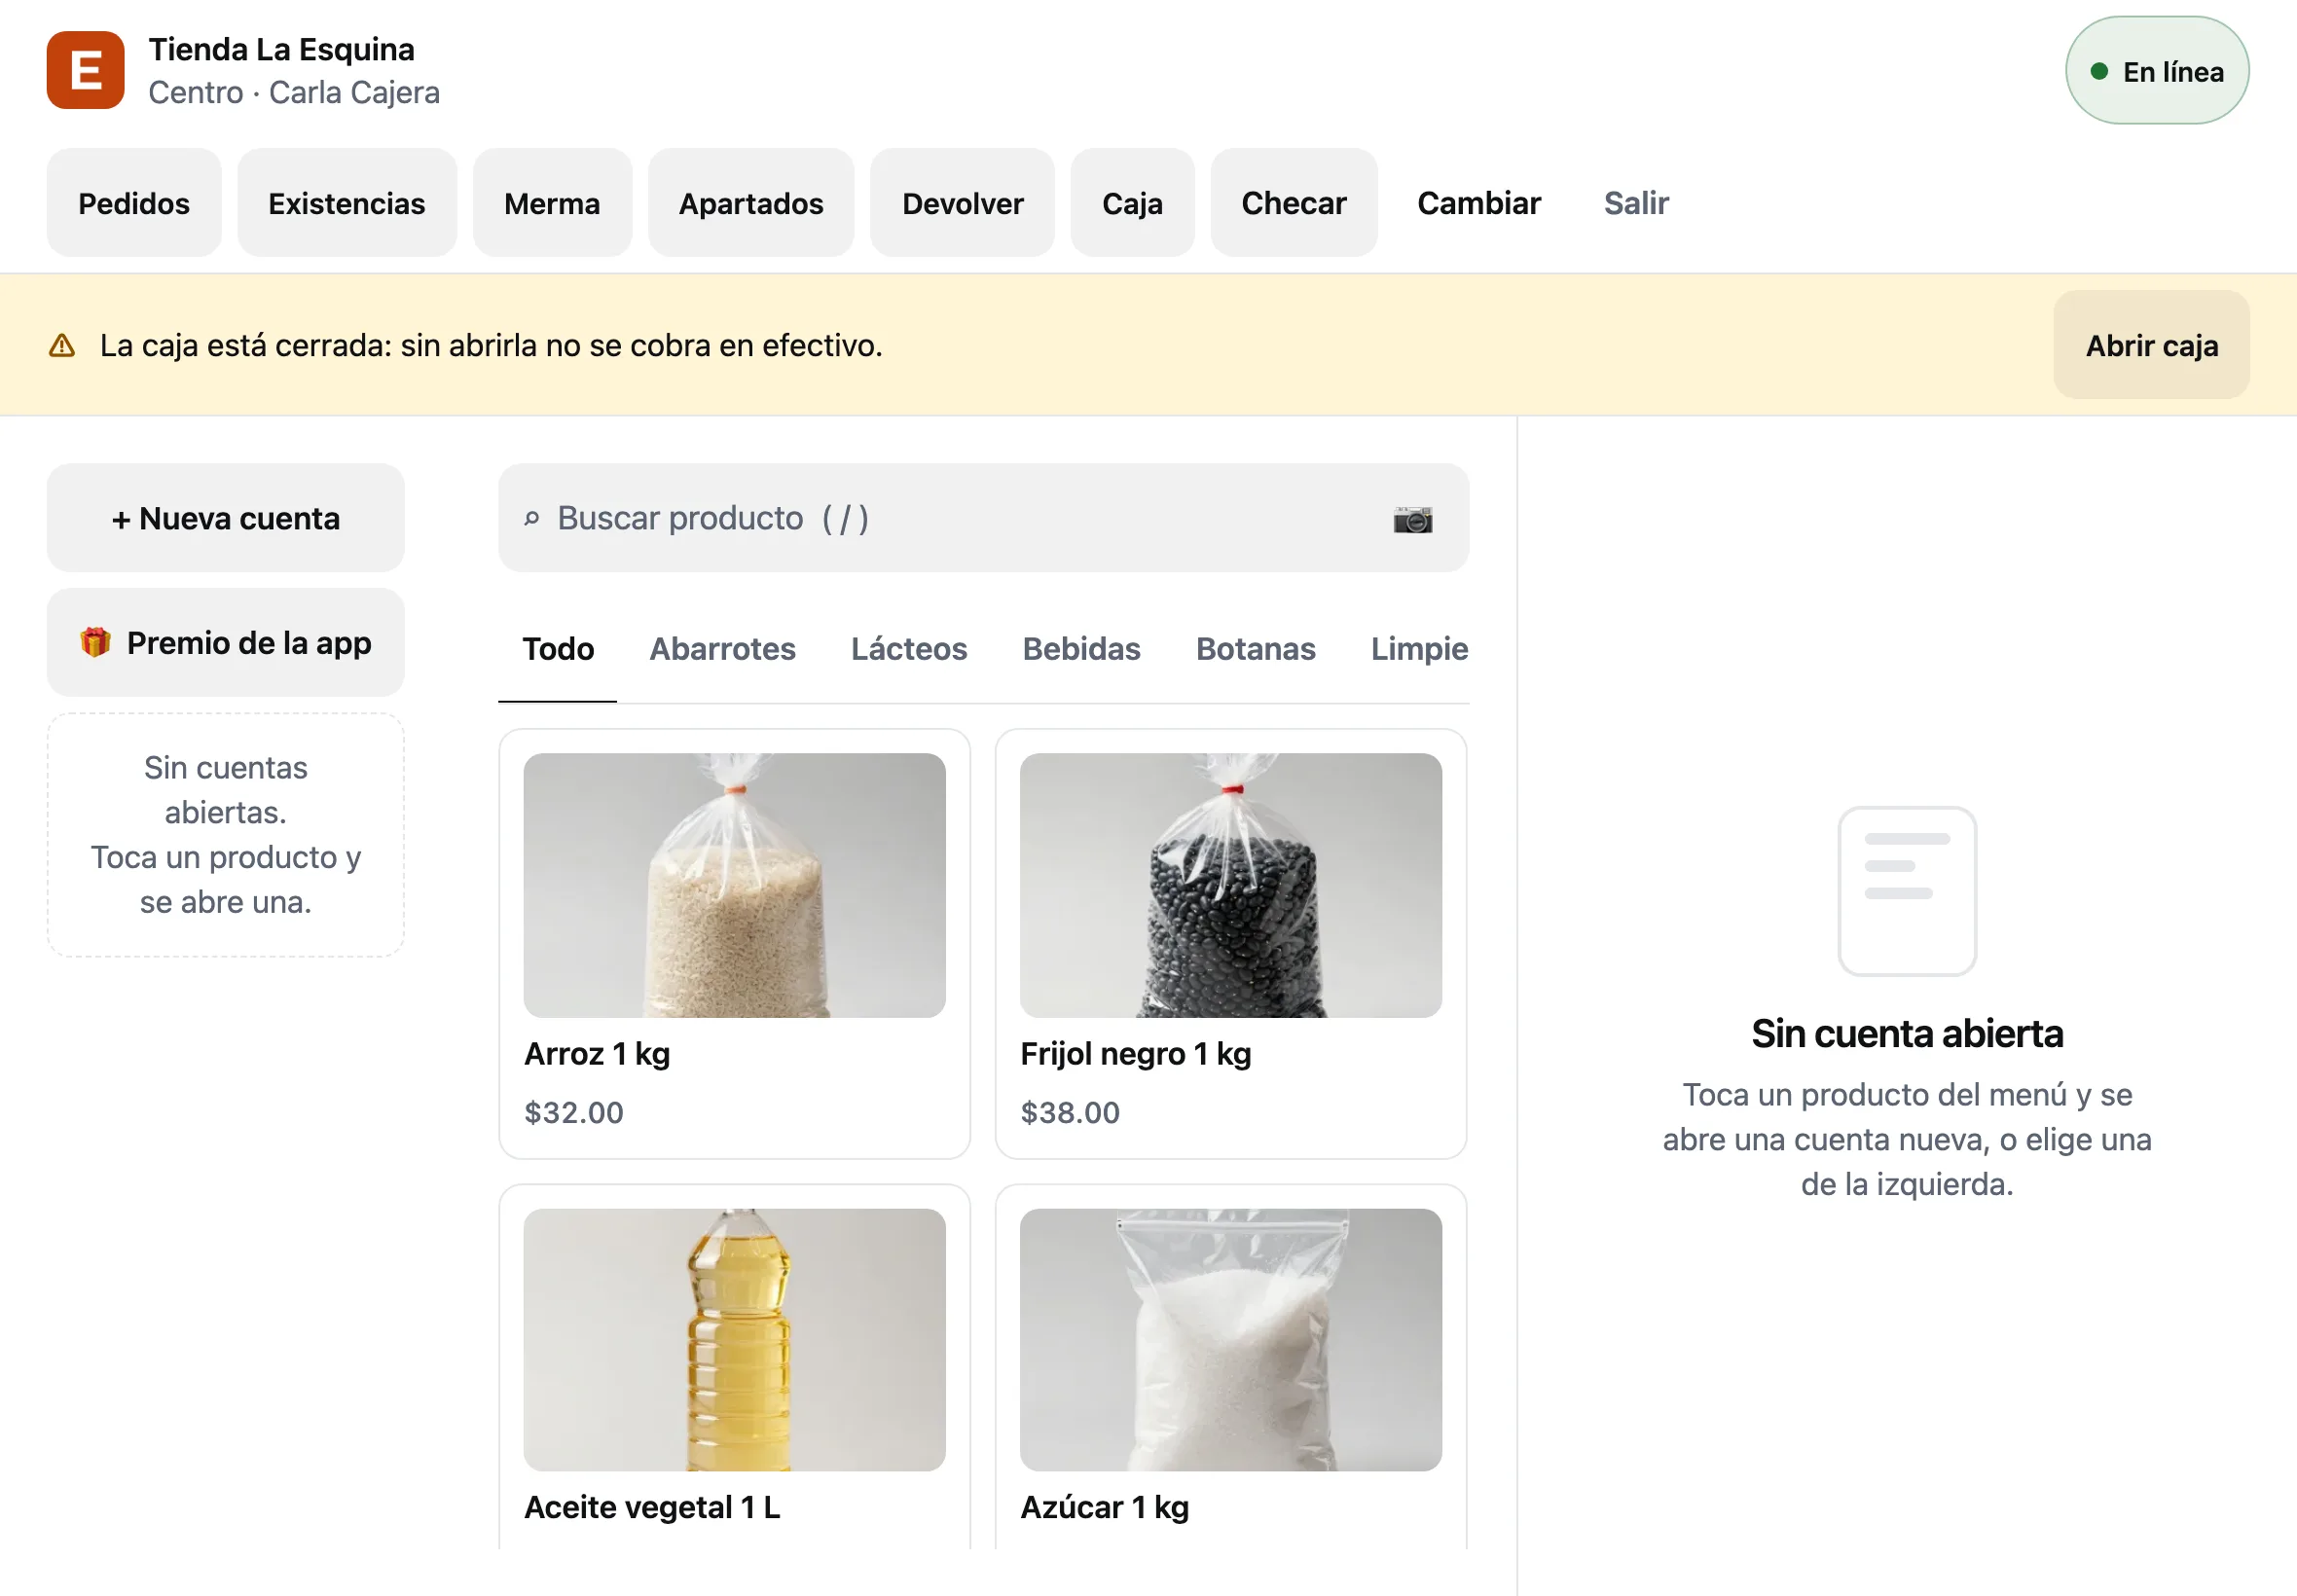This screenshot has height=1596, width=2297.
Task: Switch to the Abarrotes tab
Action: (x=722, y=649)
